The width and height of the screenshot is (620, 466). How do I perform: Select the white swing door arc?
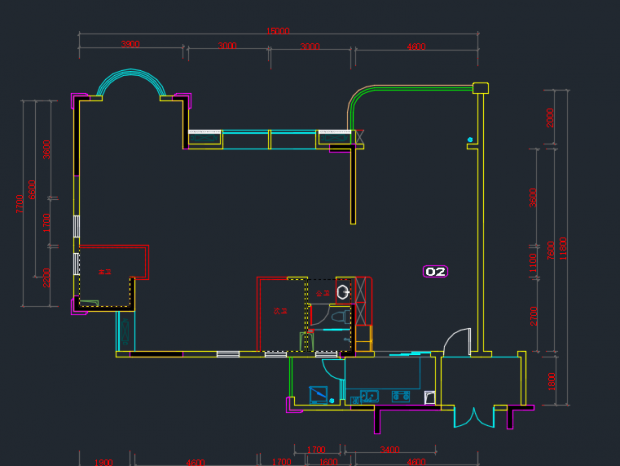[457, 340]
